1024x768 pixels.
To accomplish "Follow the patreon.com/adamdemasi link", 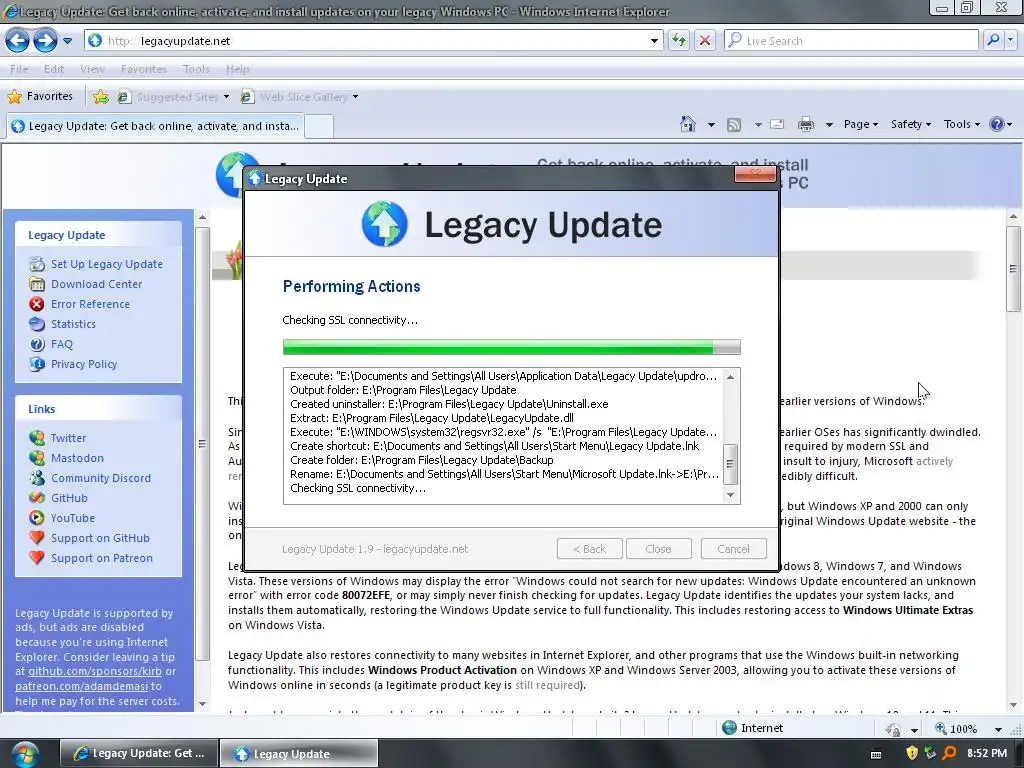I will tap(82, 686).
